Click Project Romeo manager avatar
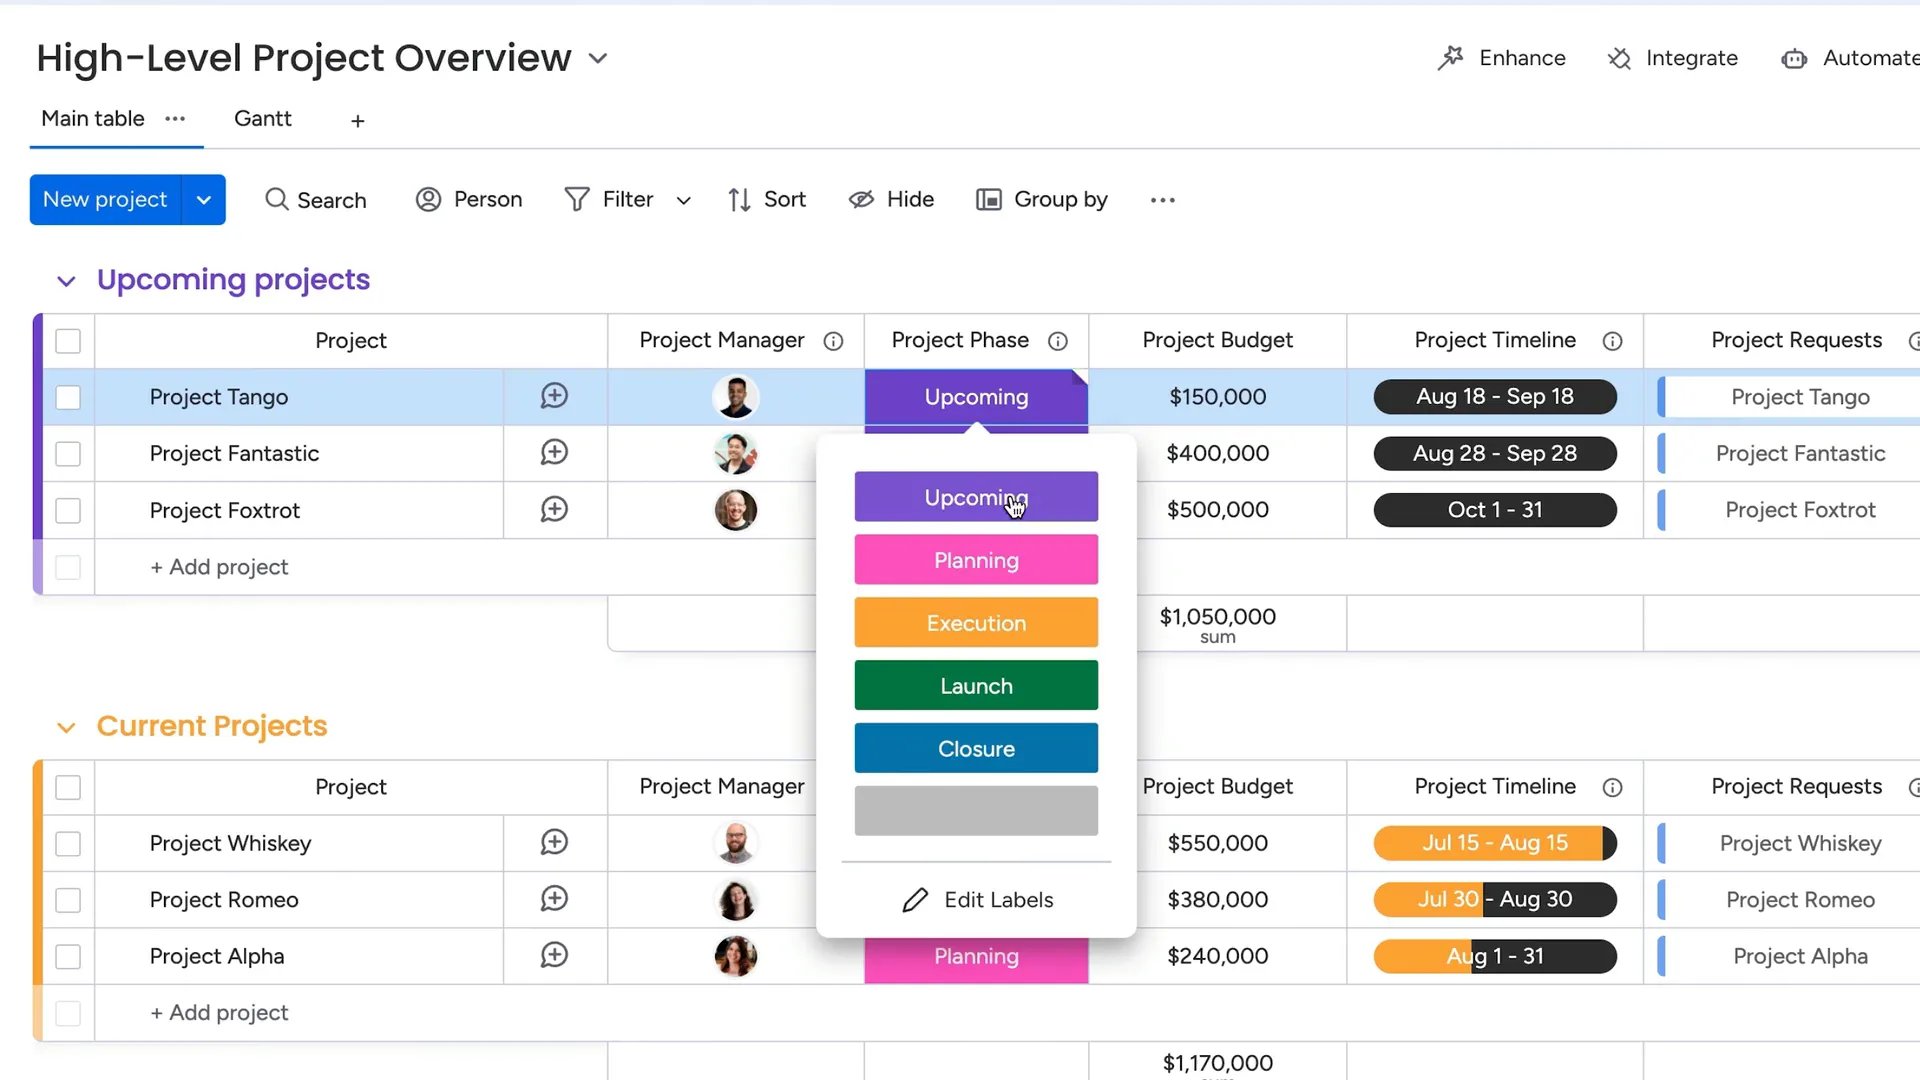This screenshot has width=1920, height=1080. click(x=736, y=900)
